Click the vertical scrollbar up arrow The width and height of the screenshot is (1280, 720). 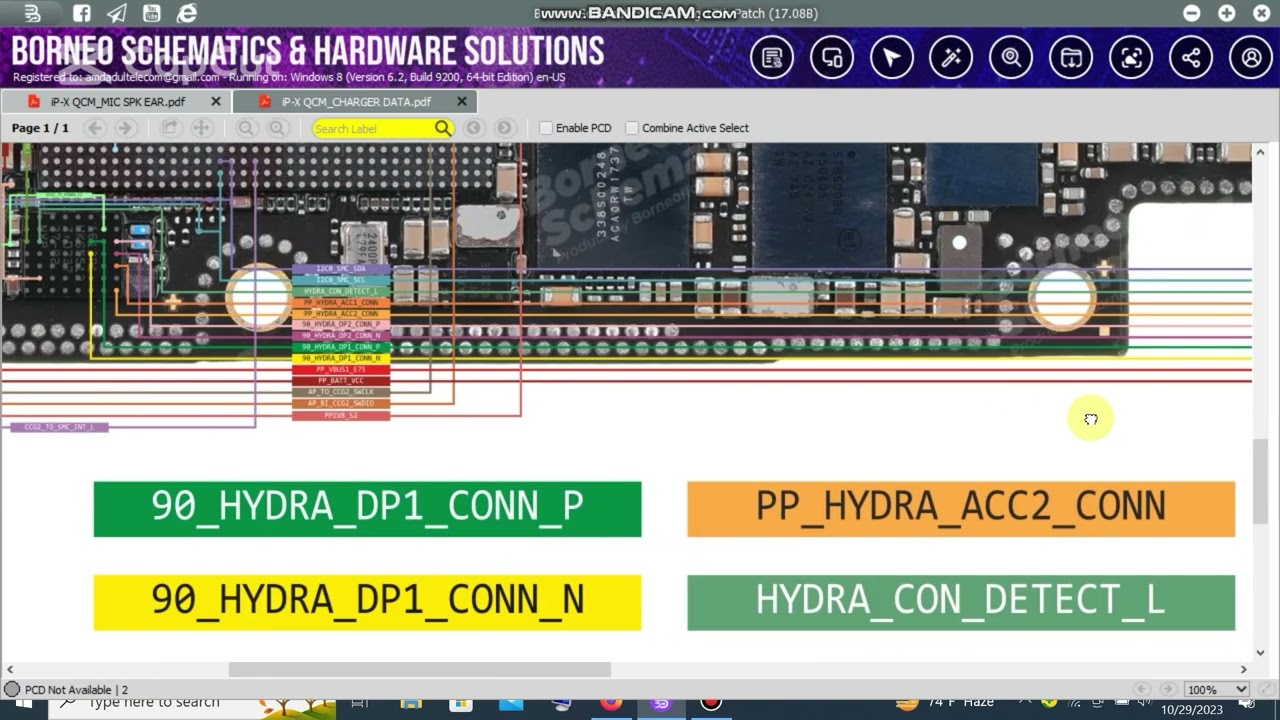(1261, 152)
